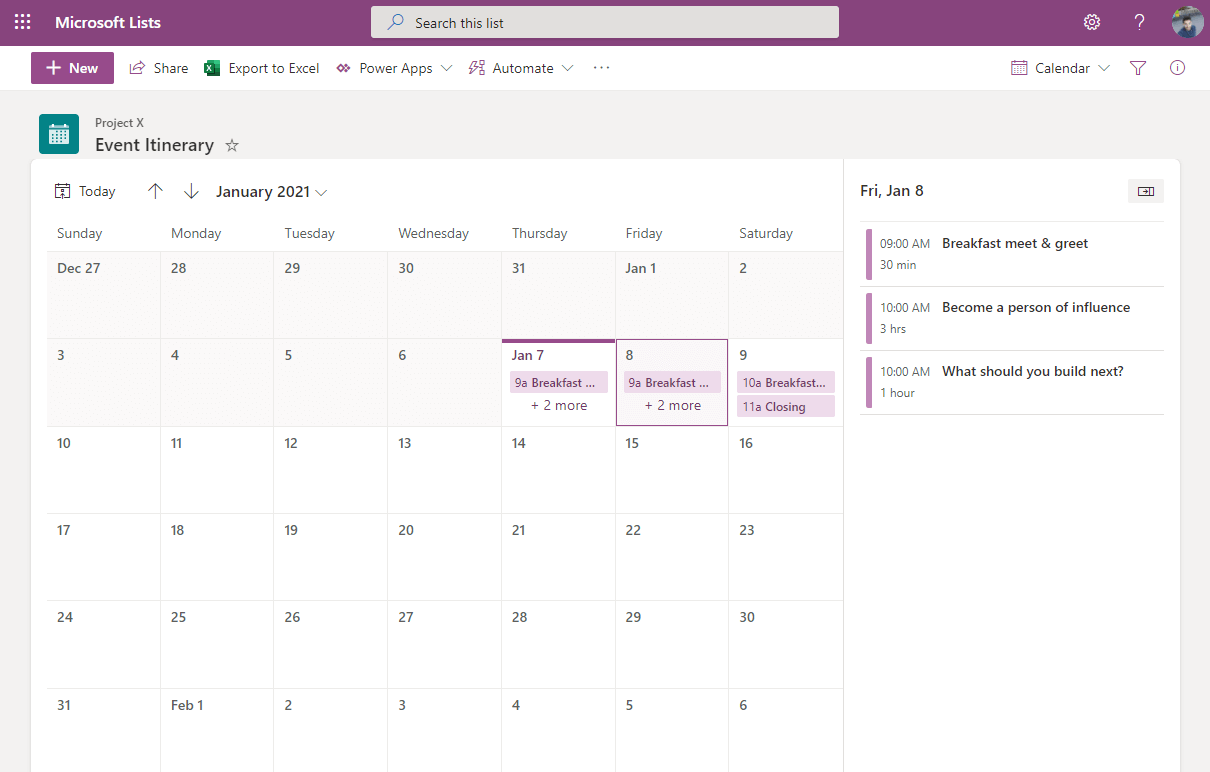Viewport: 1210px width, 772px height.
Task: Create an item with the New button
Action: [71, 67]
